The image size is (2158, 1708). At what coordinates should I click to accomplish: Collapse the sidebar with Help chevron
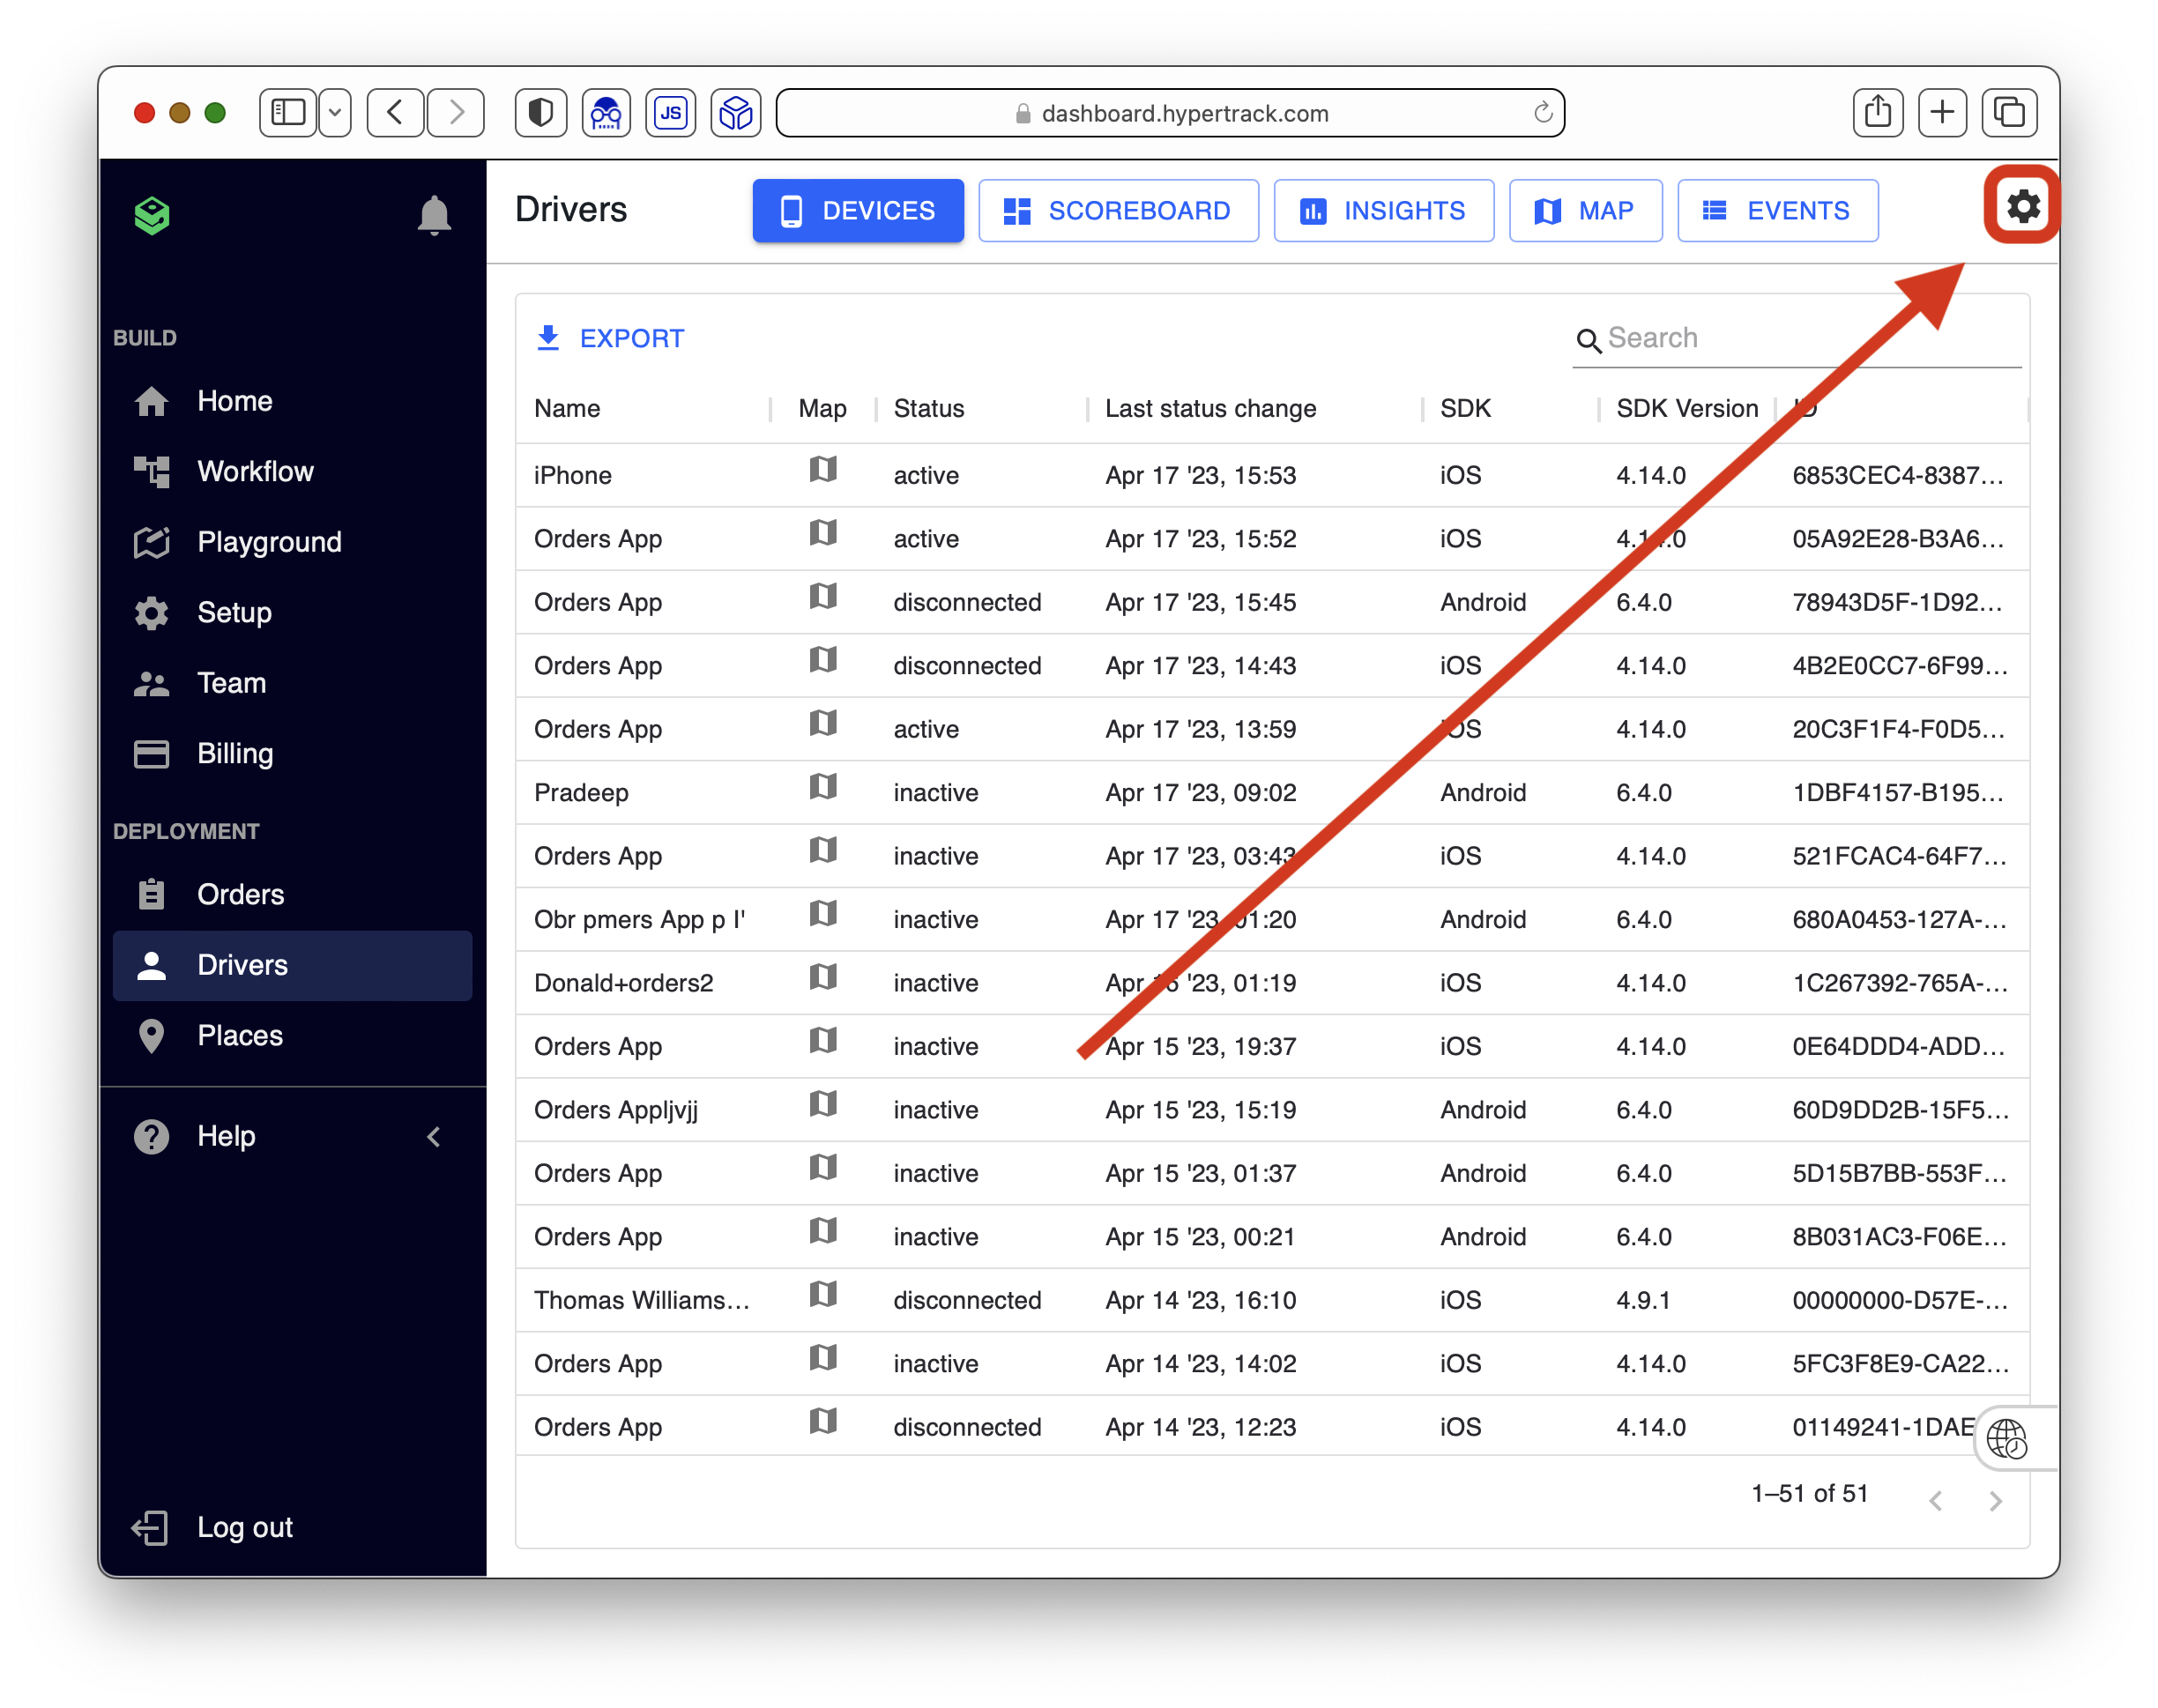point(433,1136)
